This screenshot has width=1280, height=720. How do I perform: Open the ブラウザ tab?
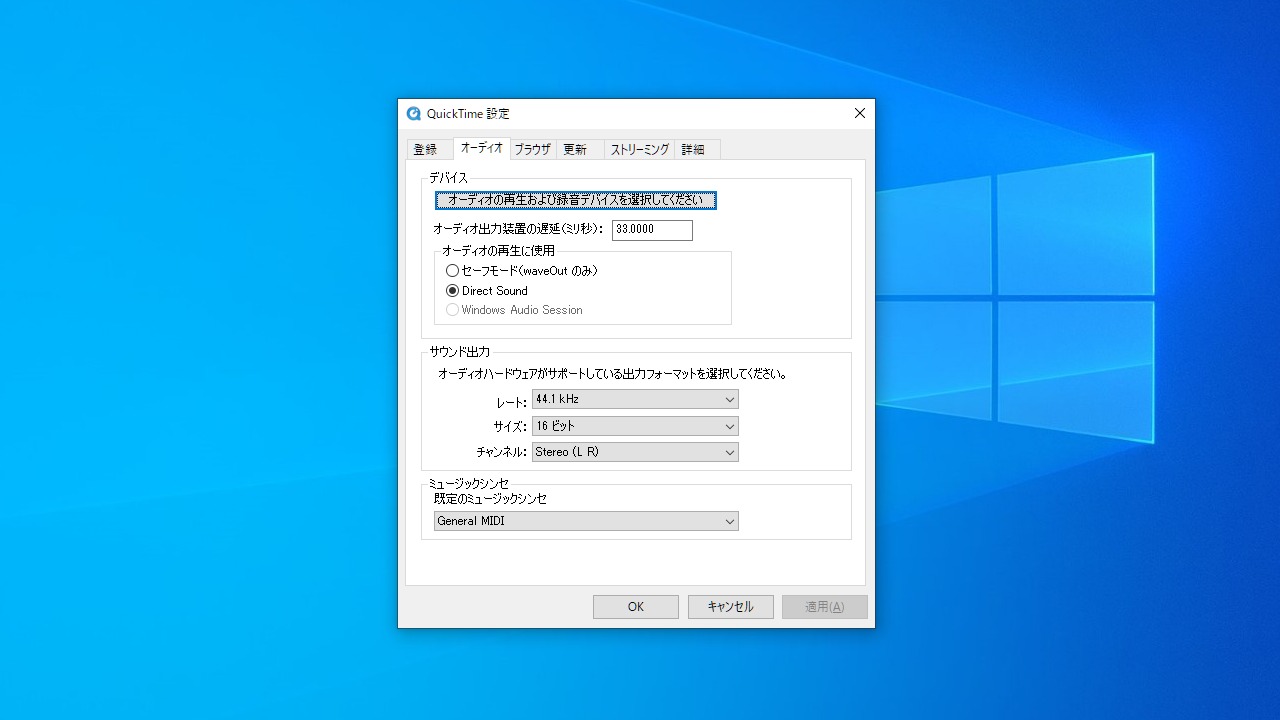tap(533, 149)
